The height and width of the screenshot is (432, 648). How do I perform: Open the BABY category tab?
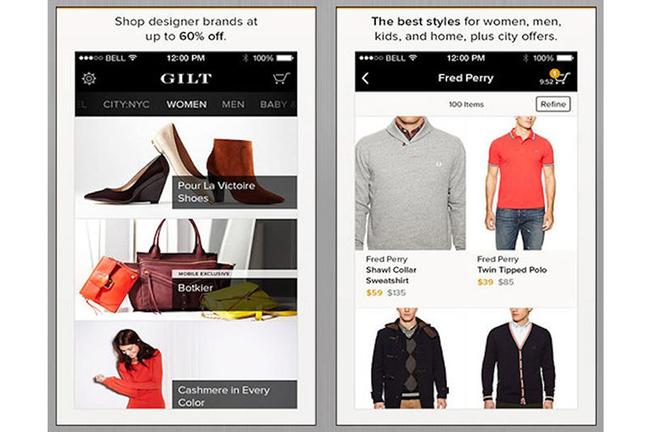(x=274, y=104)
